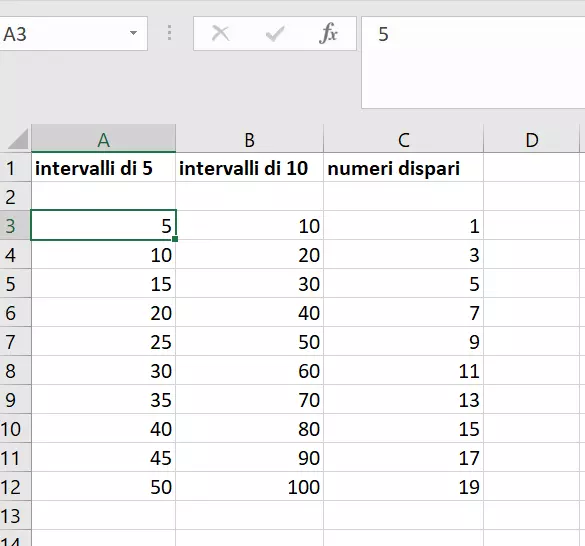Click the Enter checkmark icon in formula bar
The image size is (585, 546).
click(275, 34)
